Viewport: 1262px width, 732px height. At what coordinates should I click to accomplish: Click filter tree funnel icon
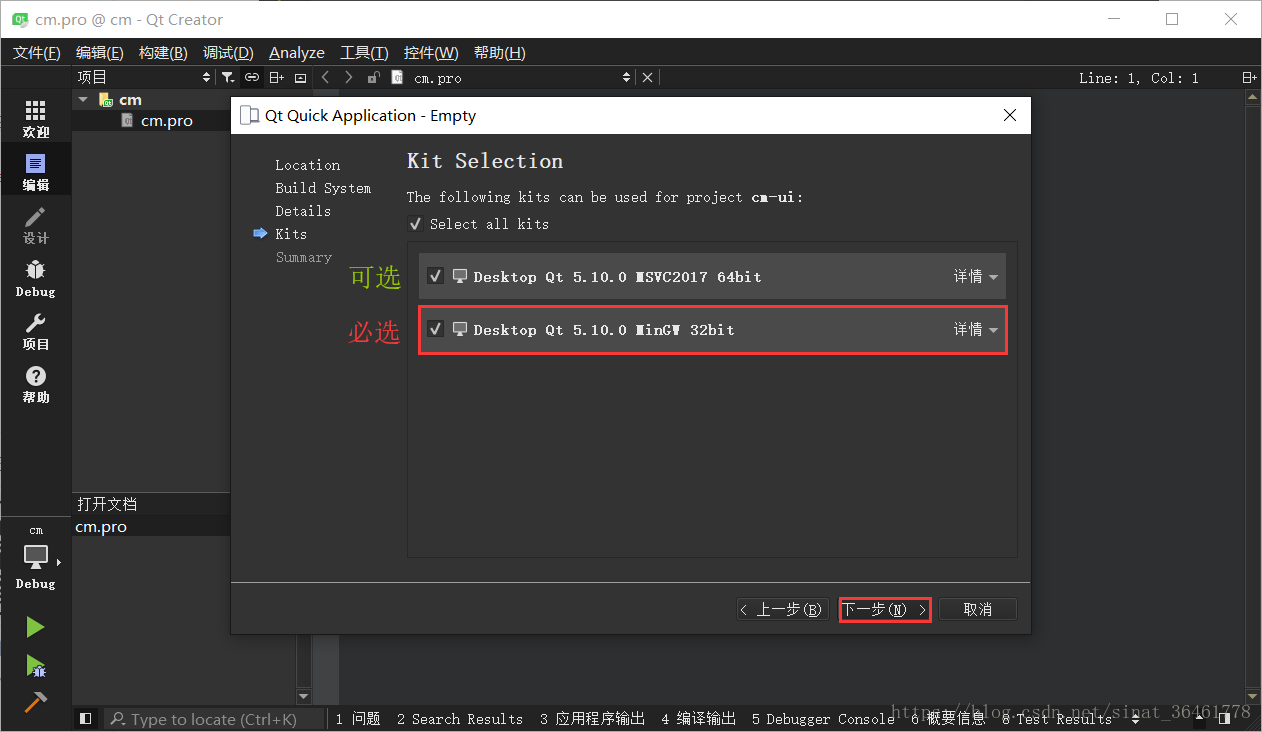[x=228, y=77]
